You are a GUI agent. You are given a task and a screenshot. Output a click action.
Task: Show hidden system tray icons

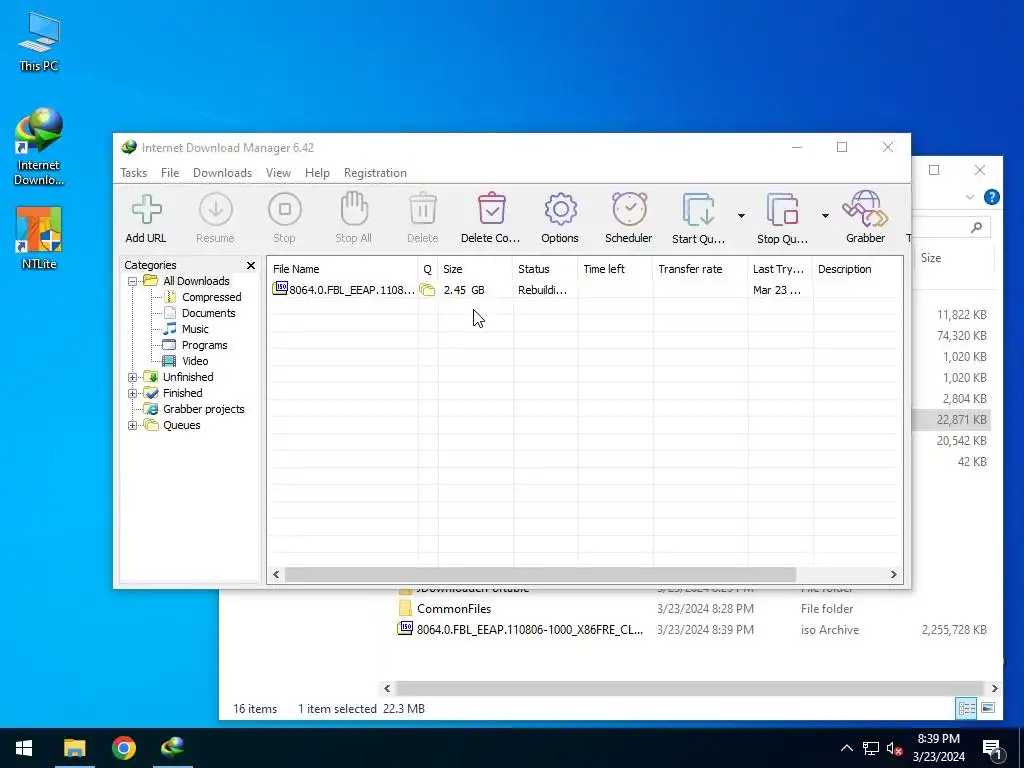(x=846, y=748)
